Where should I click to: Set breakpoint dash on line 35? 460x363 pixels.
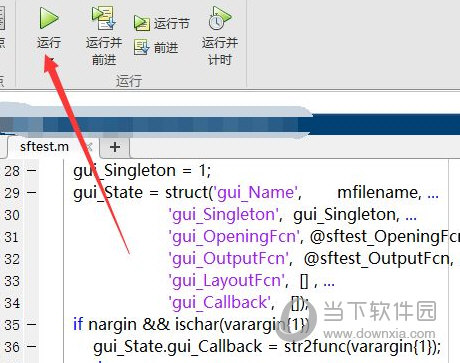(x=32, y=324)
